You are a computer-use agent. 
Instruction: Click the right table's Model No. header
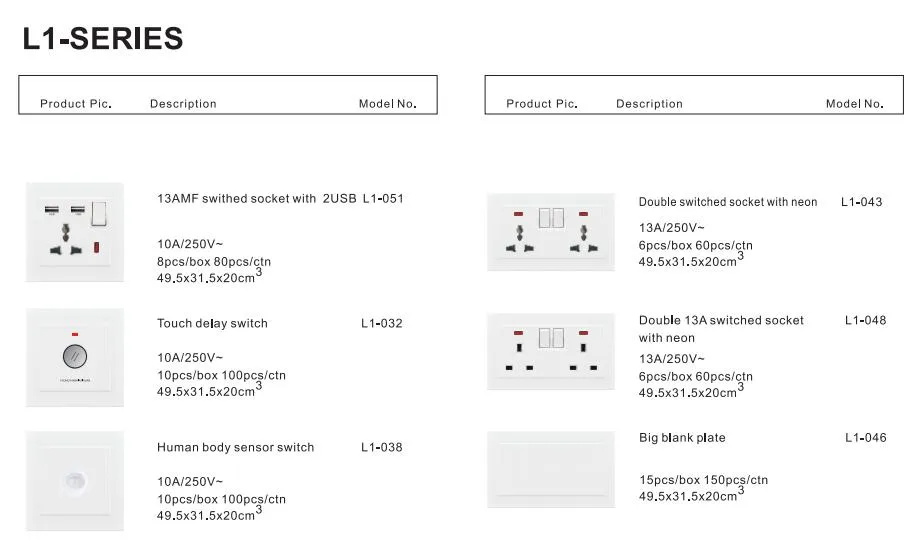tap(854, 104)
